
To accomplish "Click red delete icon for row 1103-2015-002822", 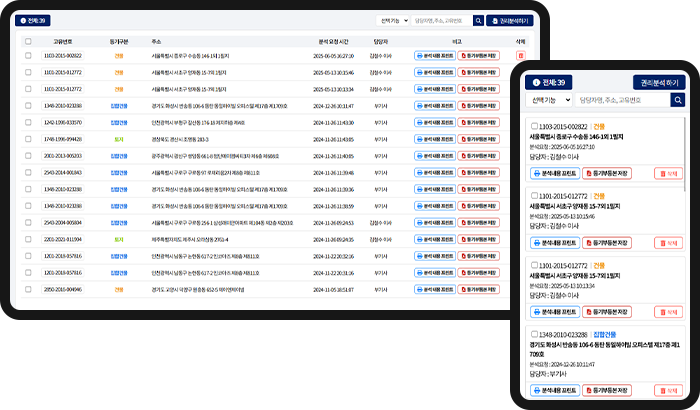I will [520, 56].
